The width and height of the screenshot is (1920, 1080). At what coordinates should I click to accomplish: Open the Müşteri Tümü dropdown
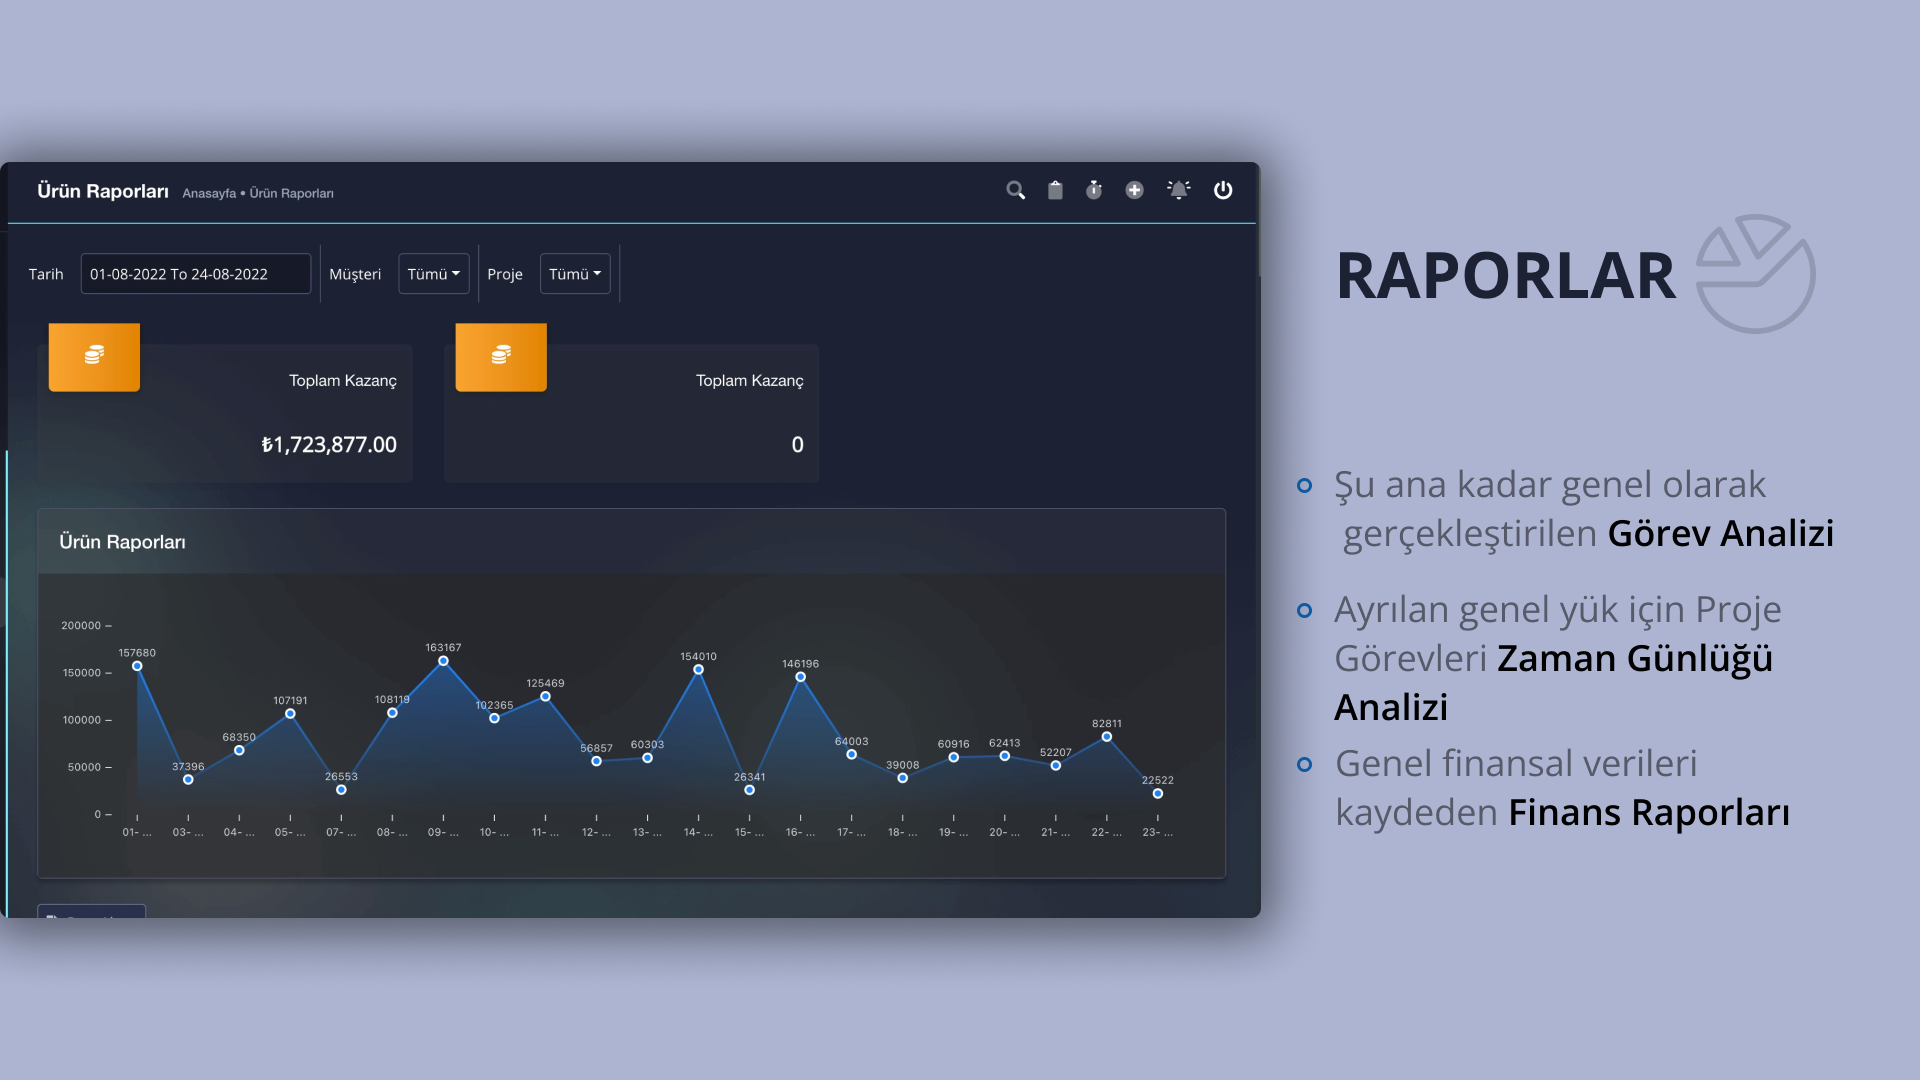433,274
